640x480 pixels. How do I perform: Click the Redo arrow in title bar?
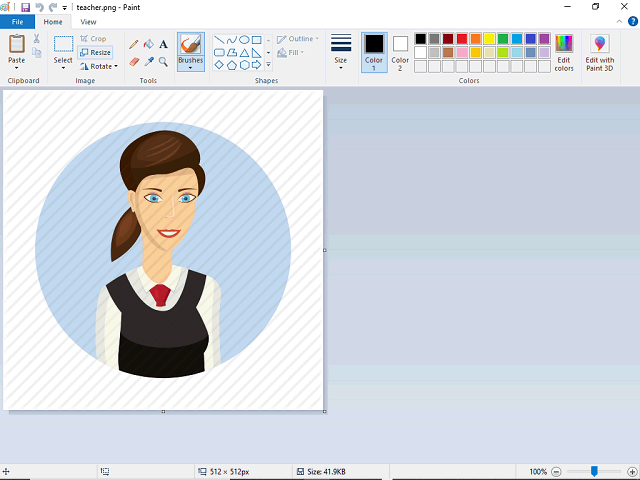click(53, 7)
